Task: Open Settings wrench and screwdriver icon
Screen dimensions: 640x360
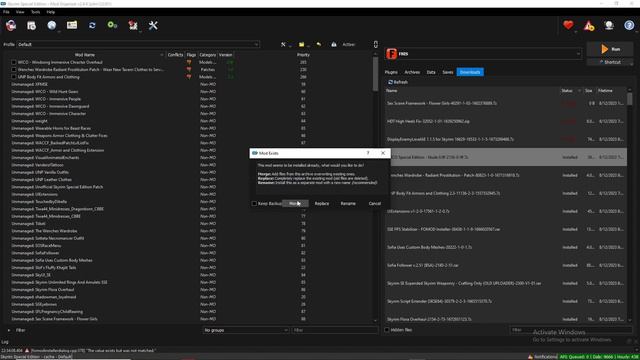Action: [x=153, y=26]
